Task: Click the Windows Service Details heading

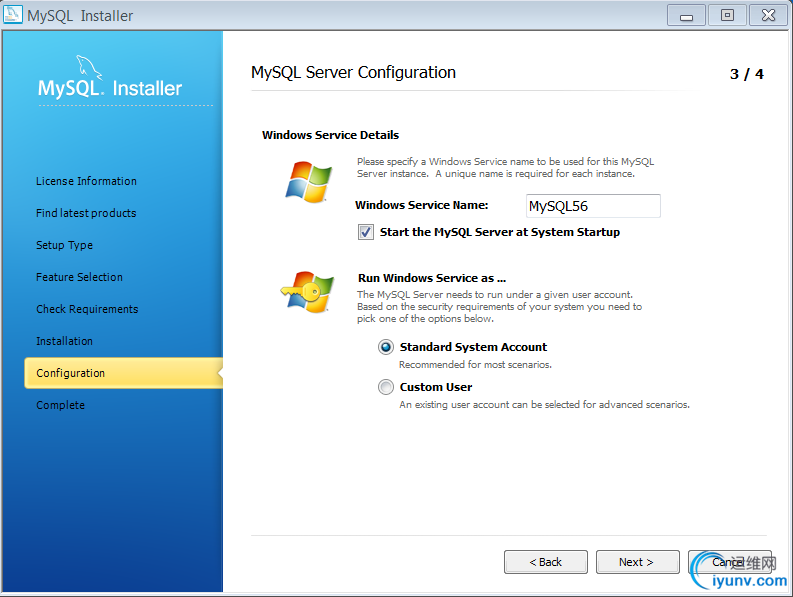Action: pos(330,135)
